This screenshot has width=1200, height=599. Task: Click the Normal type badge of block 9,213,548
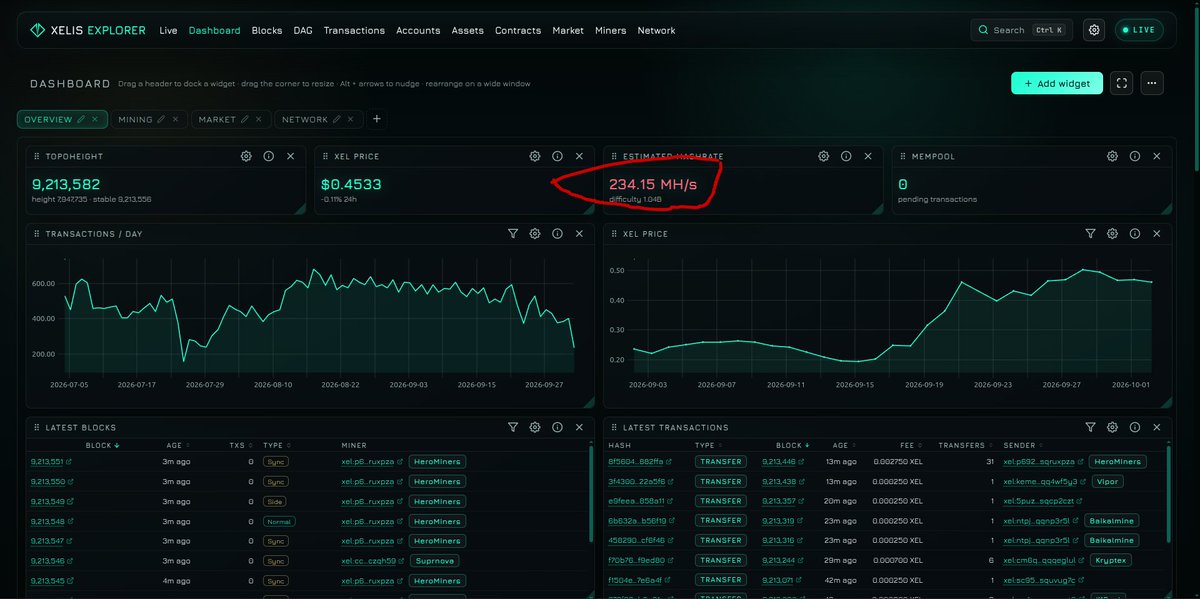tap(279, 521)
